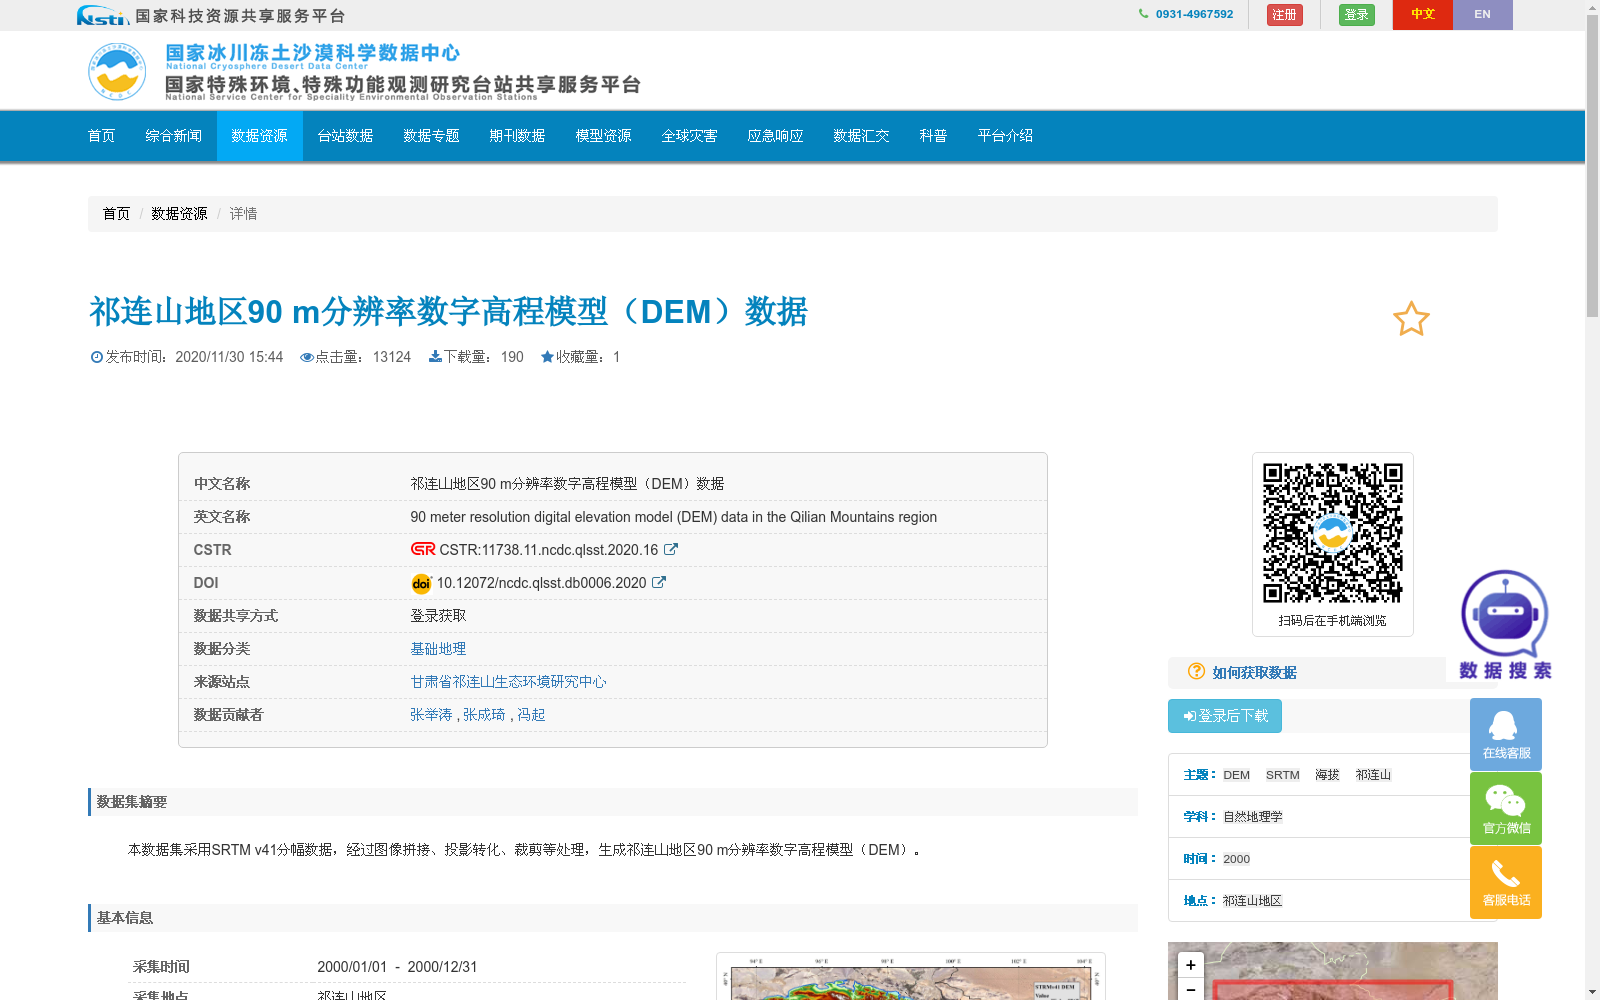1600x1000 pixels.
Task: Click 登录后下载 download button
Action: tap(1225, 716)
